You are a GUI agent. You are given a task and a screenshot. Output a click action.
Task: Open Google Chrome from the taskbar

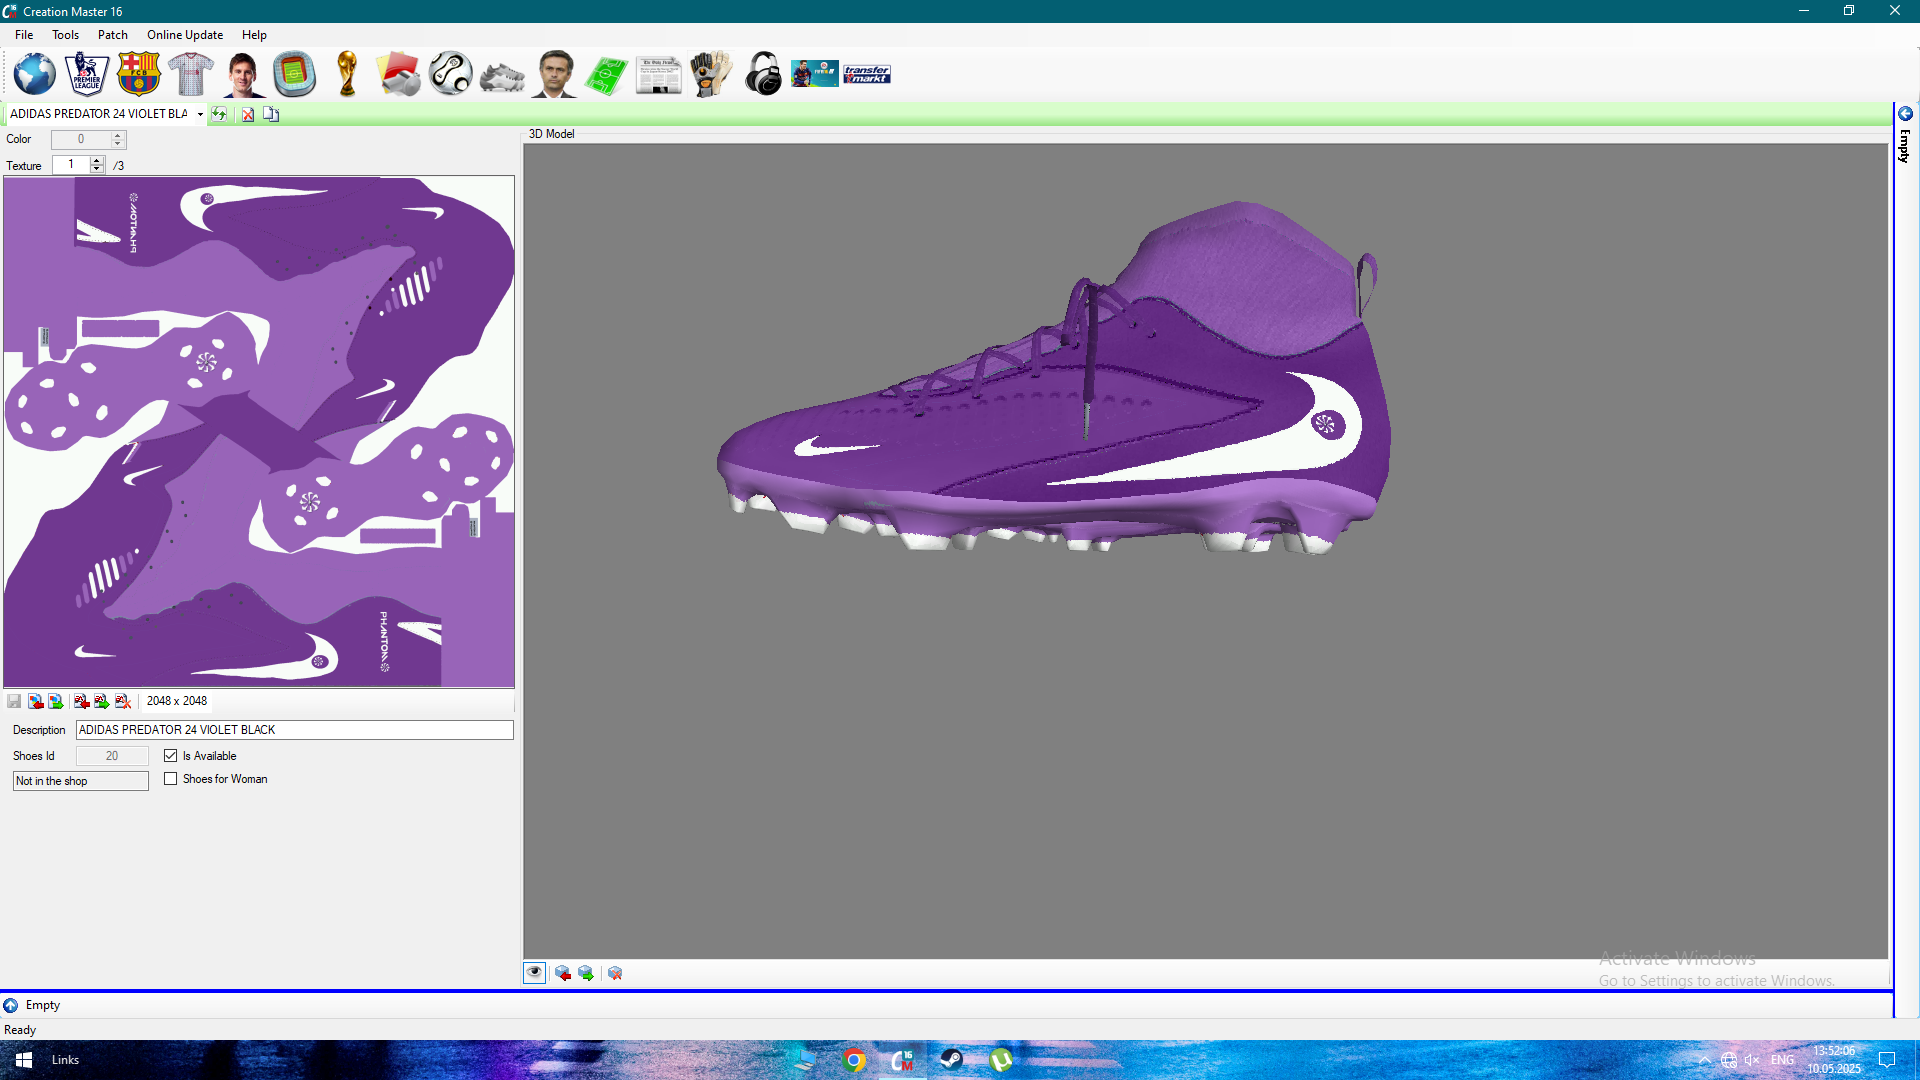pos(854,1060)
